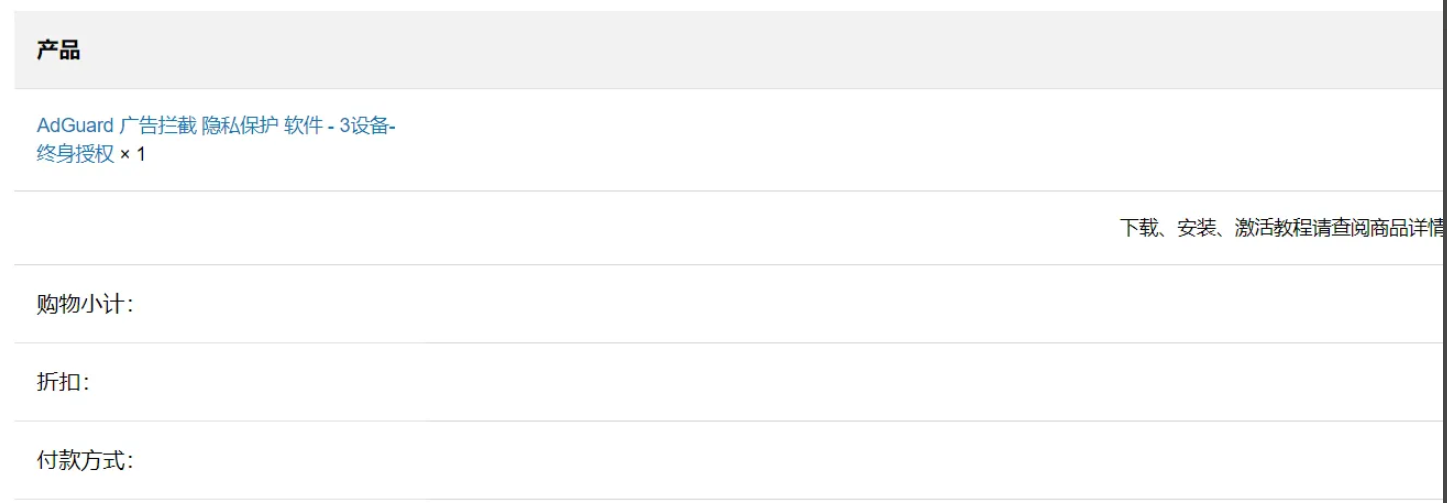Click 隐私保护 in the product link
This screenshot has height=503, width=1447.
point(240,126)
